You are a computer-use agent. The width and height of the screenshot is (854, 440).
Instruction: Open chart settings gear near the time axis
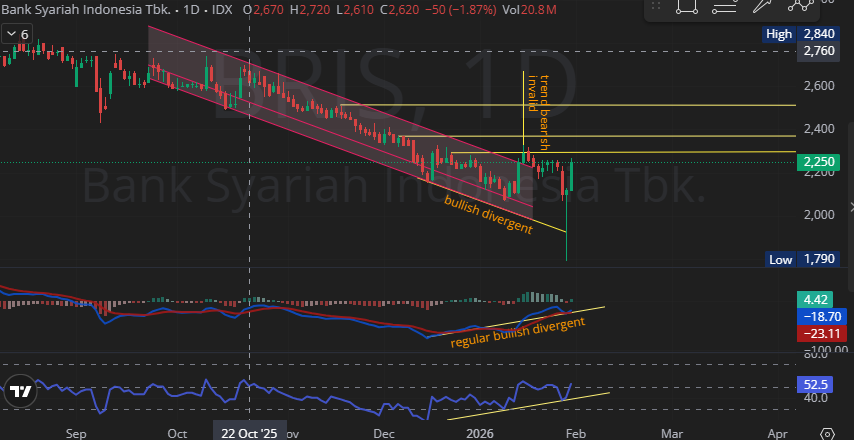pyautogui.click(x=828, y=434)
